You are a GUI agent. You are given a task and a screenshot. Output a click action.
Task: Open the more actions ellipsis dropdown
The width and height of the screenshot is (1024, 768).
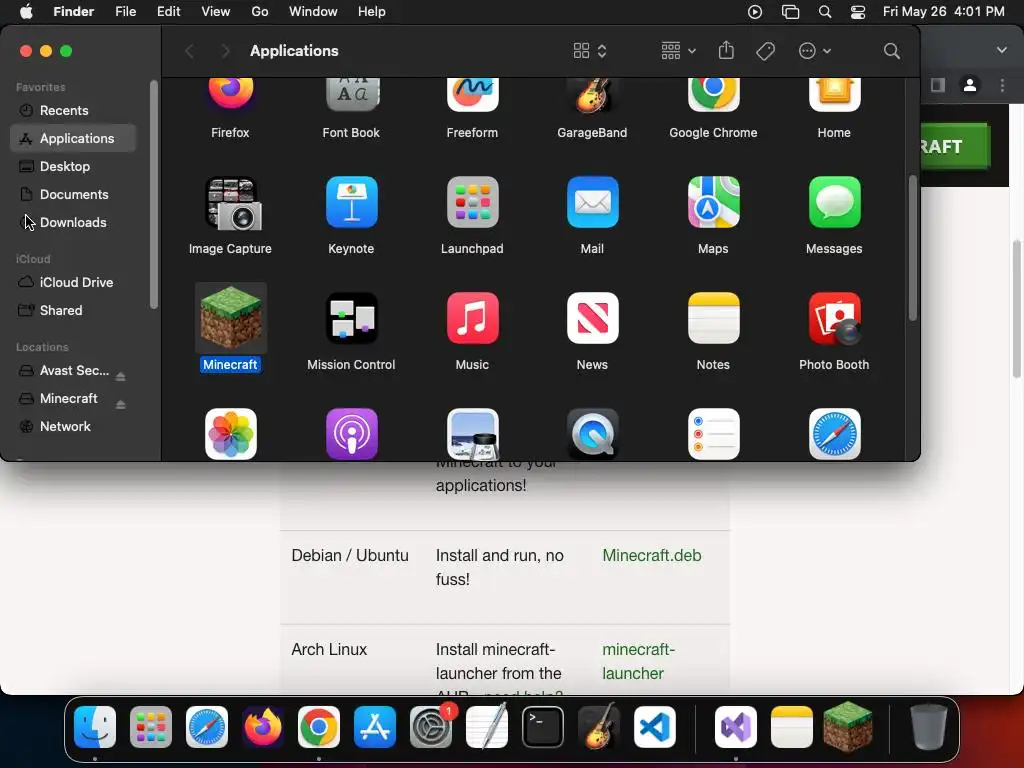click(814, 51)
